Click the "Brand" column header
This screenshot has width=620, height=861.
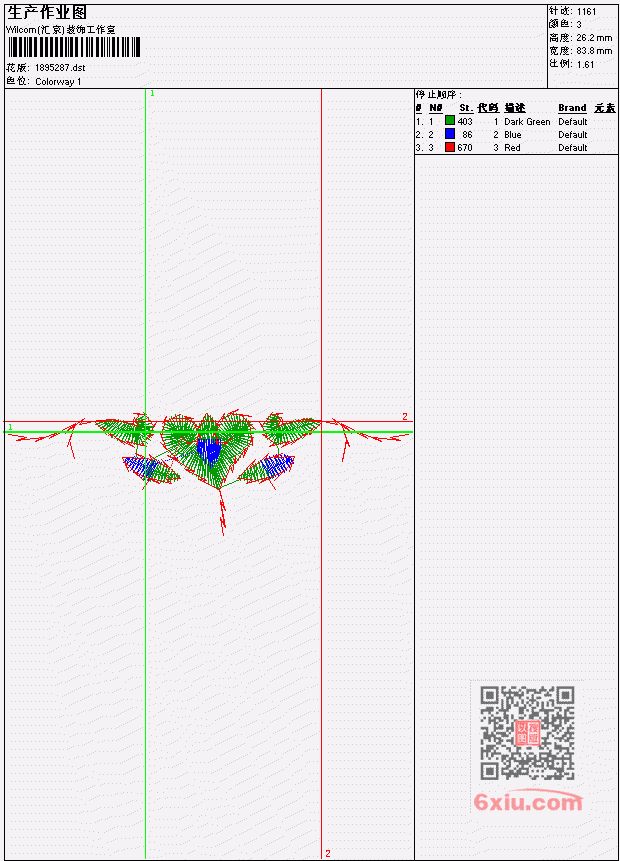pyautogui.click(x=572, y=108)
